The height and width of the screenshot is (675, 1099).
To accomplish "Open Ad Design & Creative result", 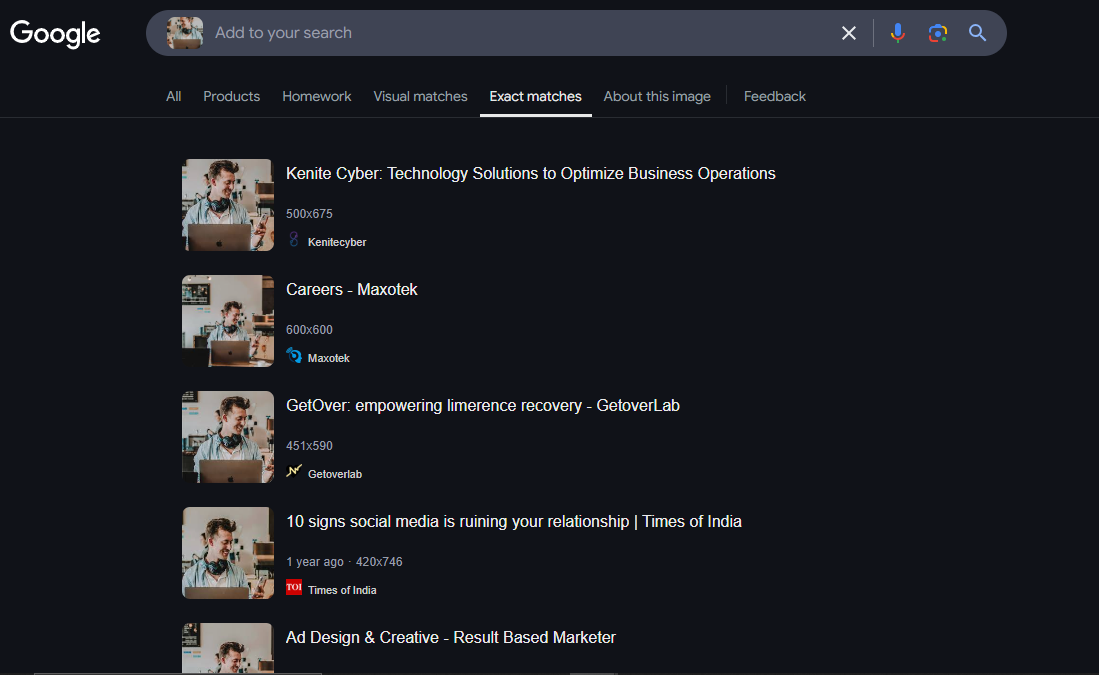I will (x=451, y=637).
